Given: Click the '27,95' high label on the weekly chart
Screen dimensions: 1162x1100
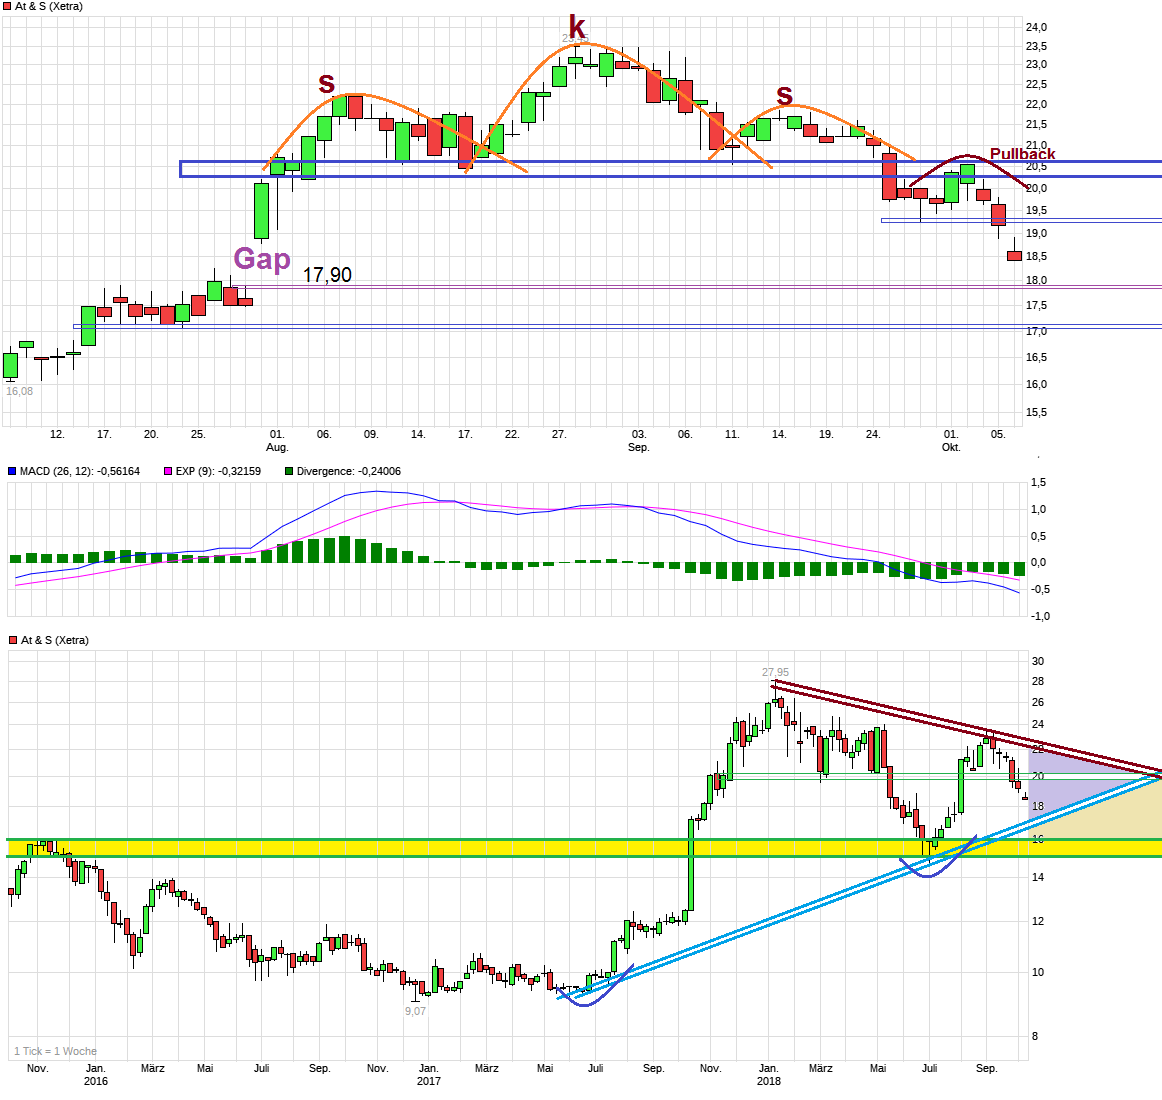Looking at the screenshot, I should 775,672.
